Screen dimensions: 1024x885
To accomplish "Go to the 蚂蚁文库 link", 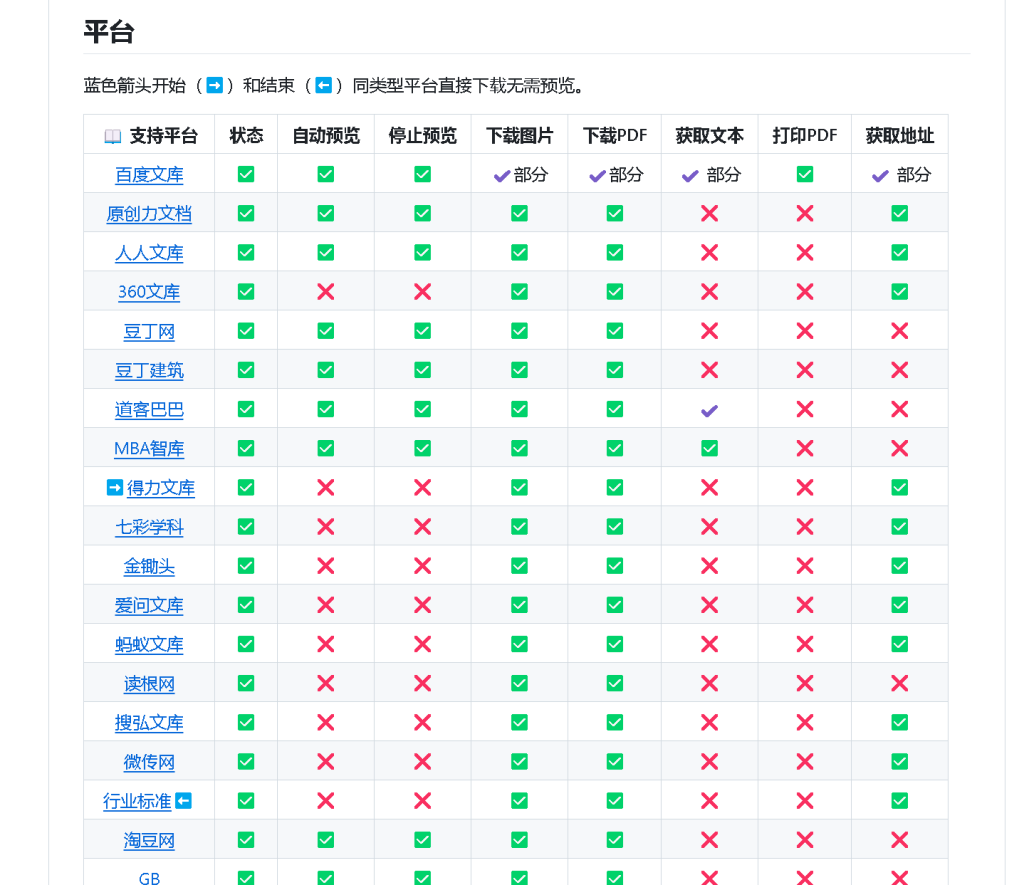I will 149,645.
